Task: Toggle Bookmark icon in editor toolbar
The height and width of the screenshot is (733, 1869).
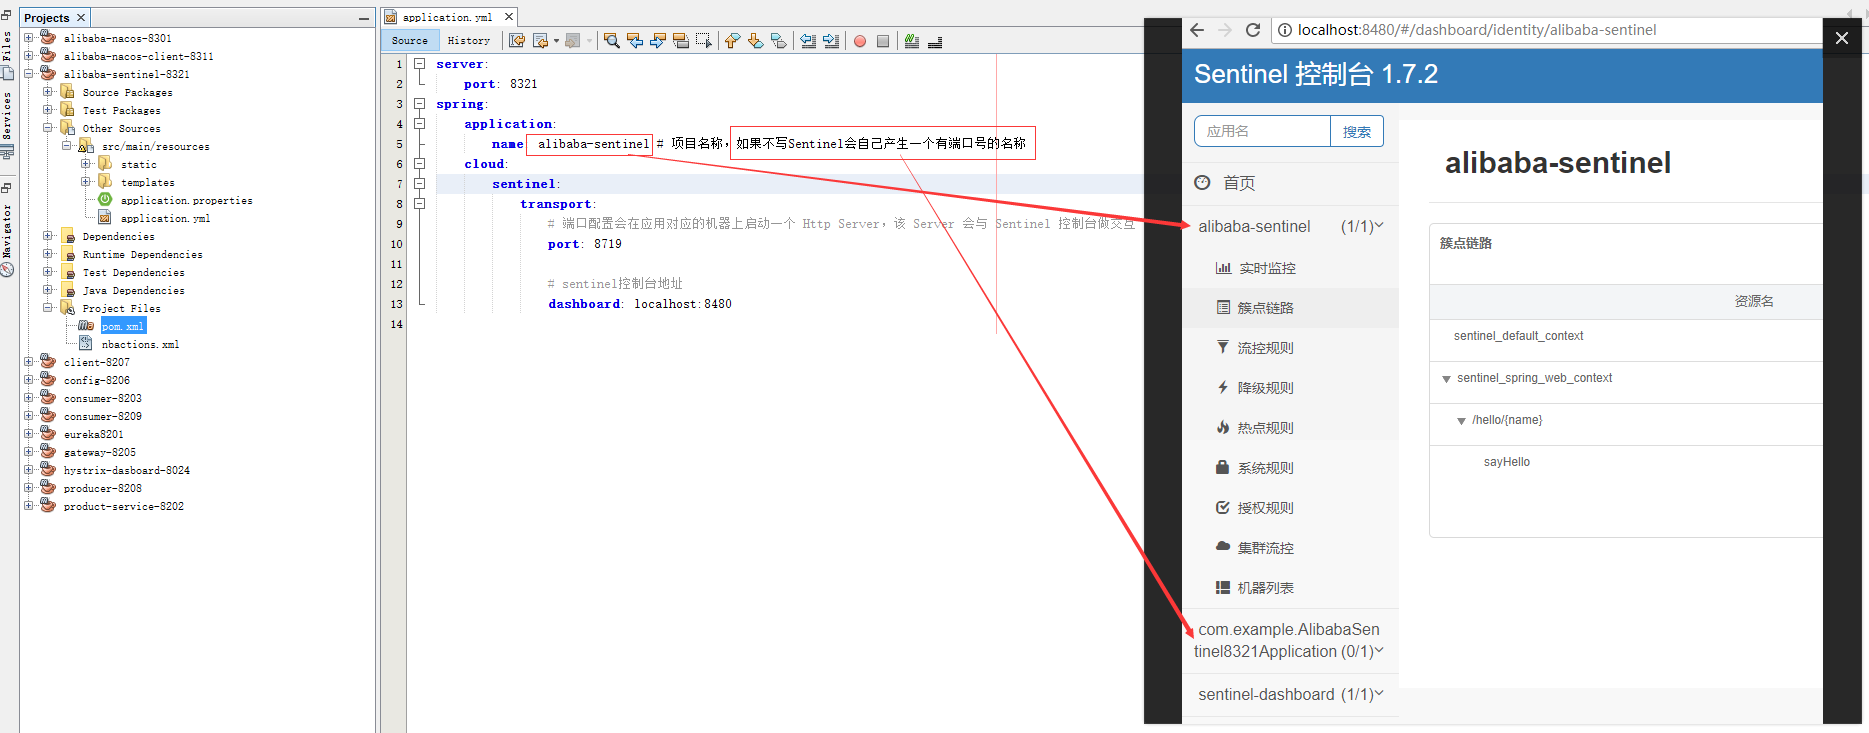Action: tap(779, 41)
